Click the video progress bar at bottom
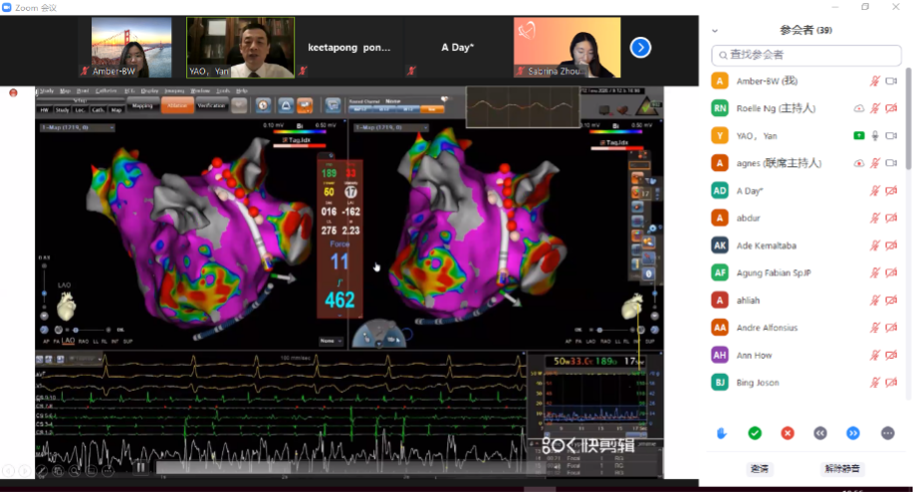The height and width of the screenshot is (495, 916). [330, 467]
